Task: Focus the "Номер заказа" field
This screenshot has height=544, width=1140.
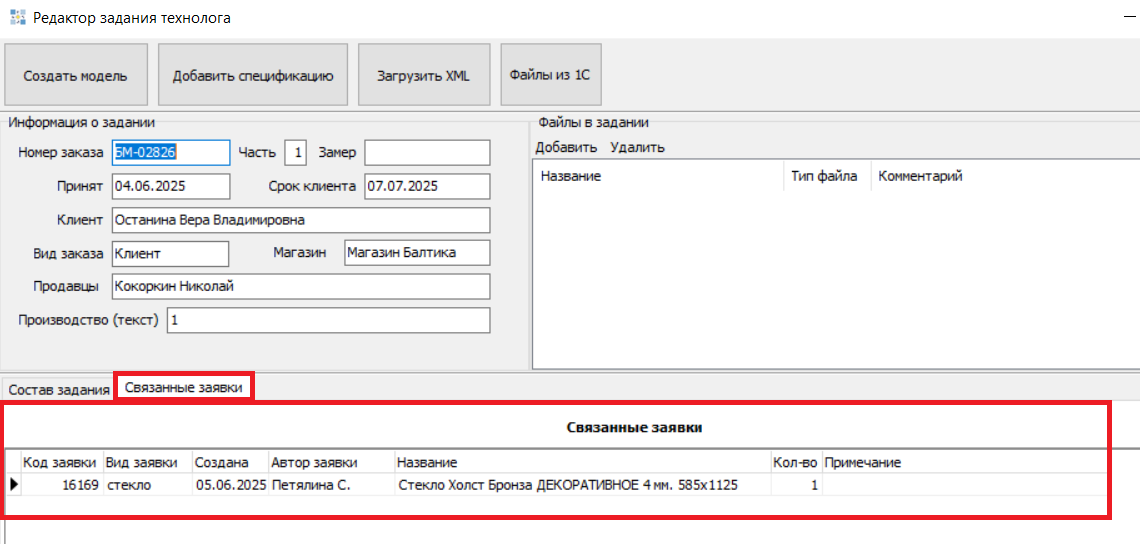Action: (x=170, y=153)
